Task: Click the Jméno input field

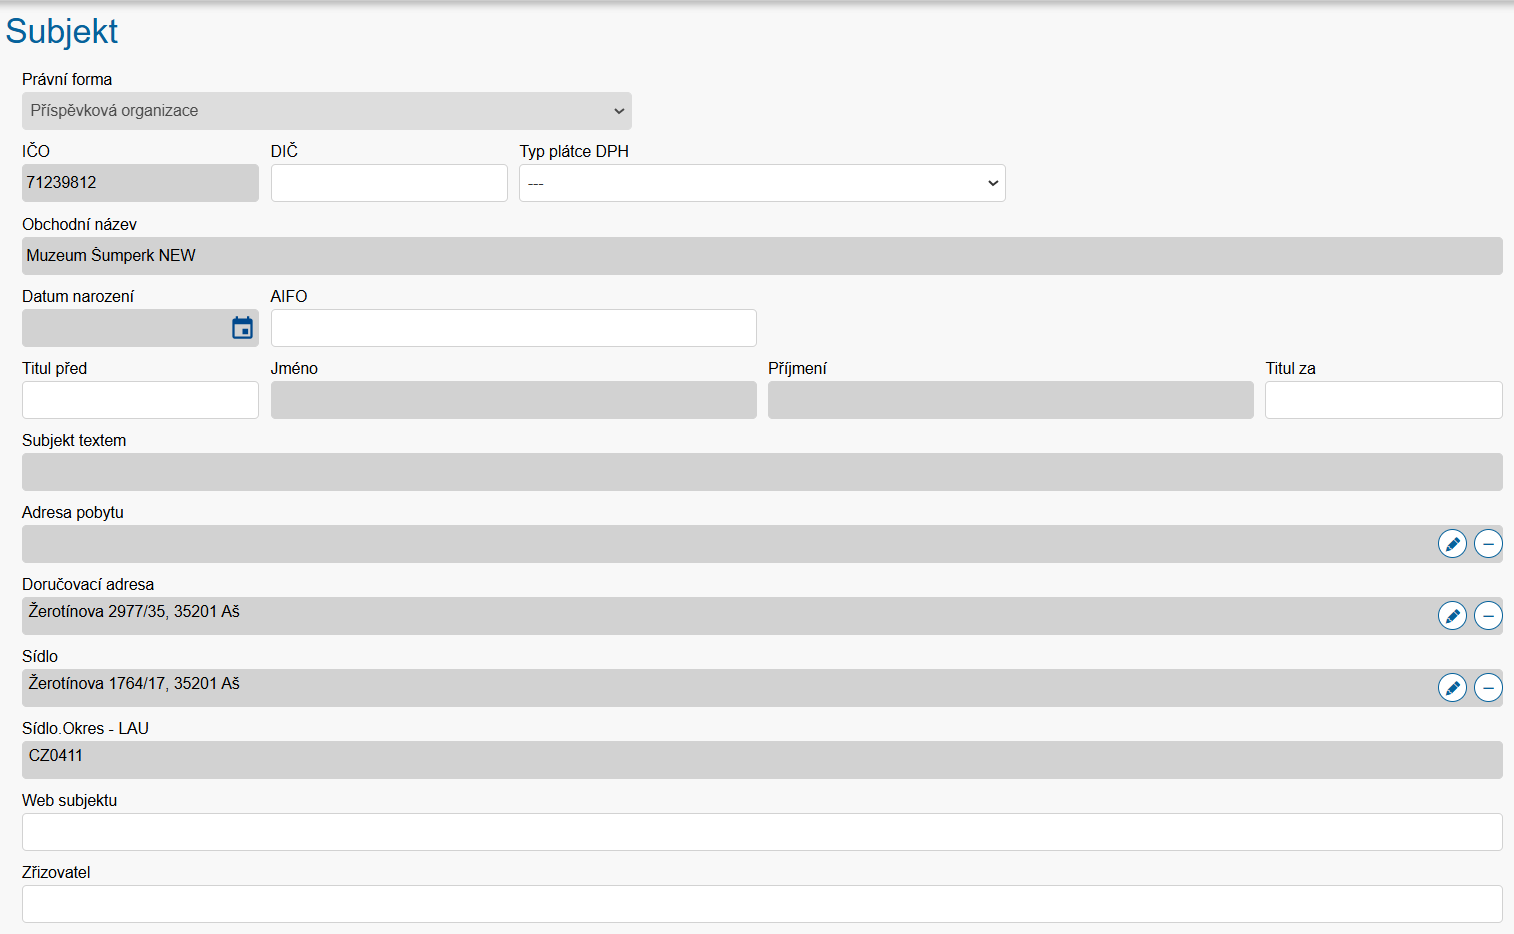Action: point(513,400)
